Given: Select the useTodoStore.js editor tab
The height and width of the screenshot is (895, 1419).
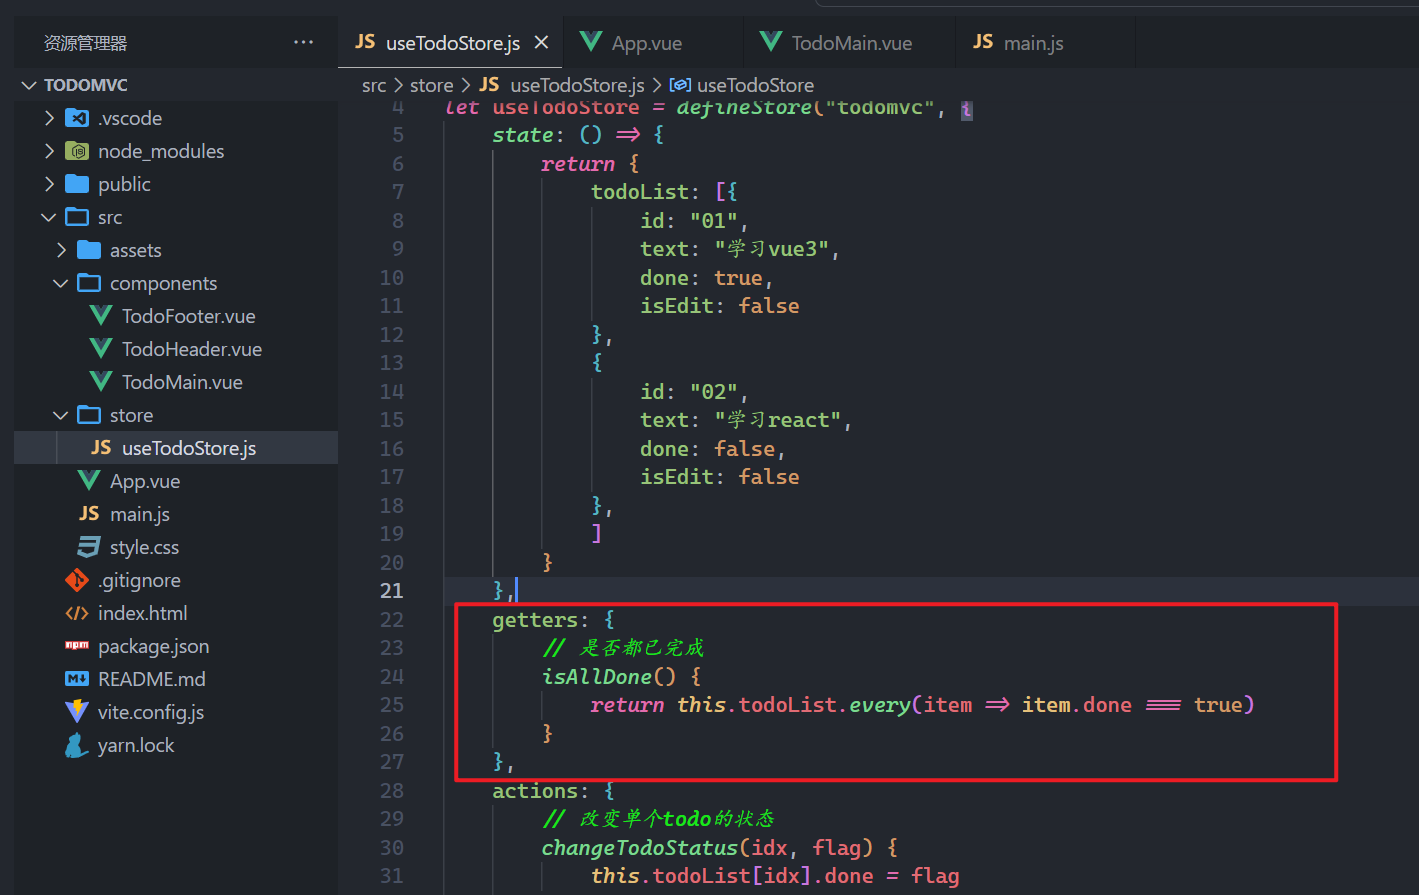Looking at the screenshot, I should coord(451,42).
